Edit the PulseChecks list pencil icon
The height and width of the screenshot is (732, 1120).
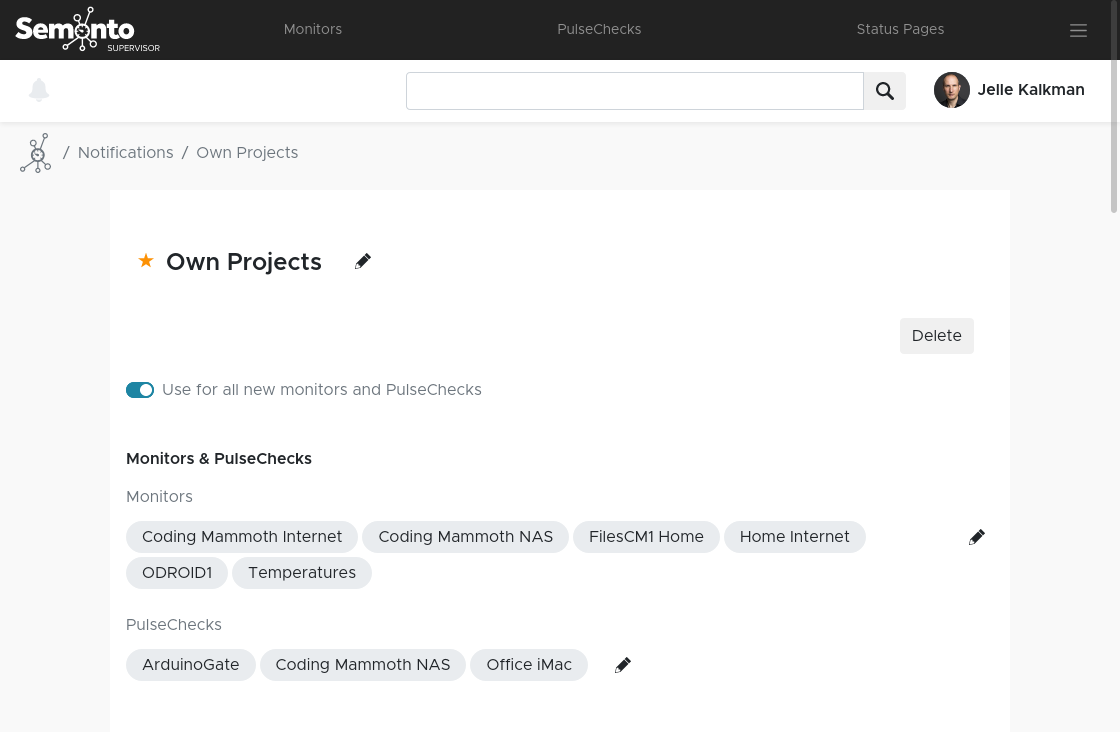pyautogui.click(x=623, y=665)
